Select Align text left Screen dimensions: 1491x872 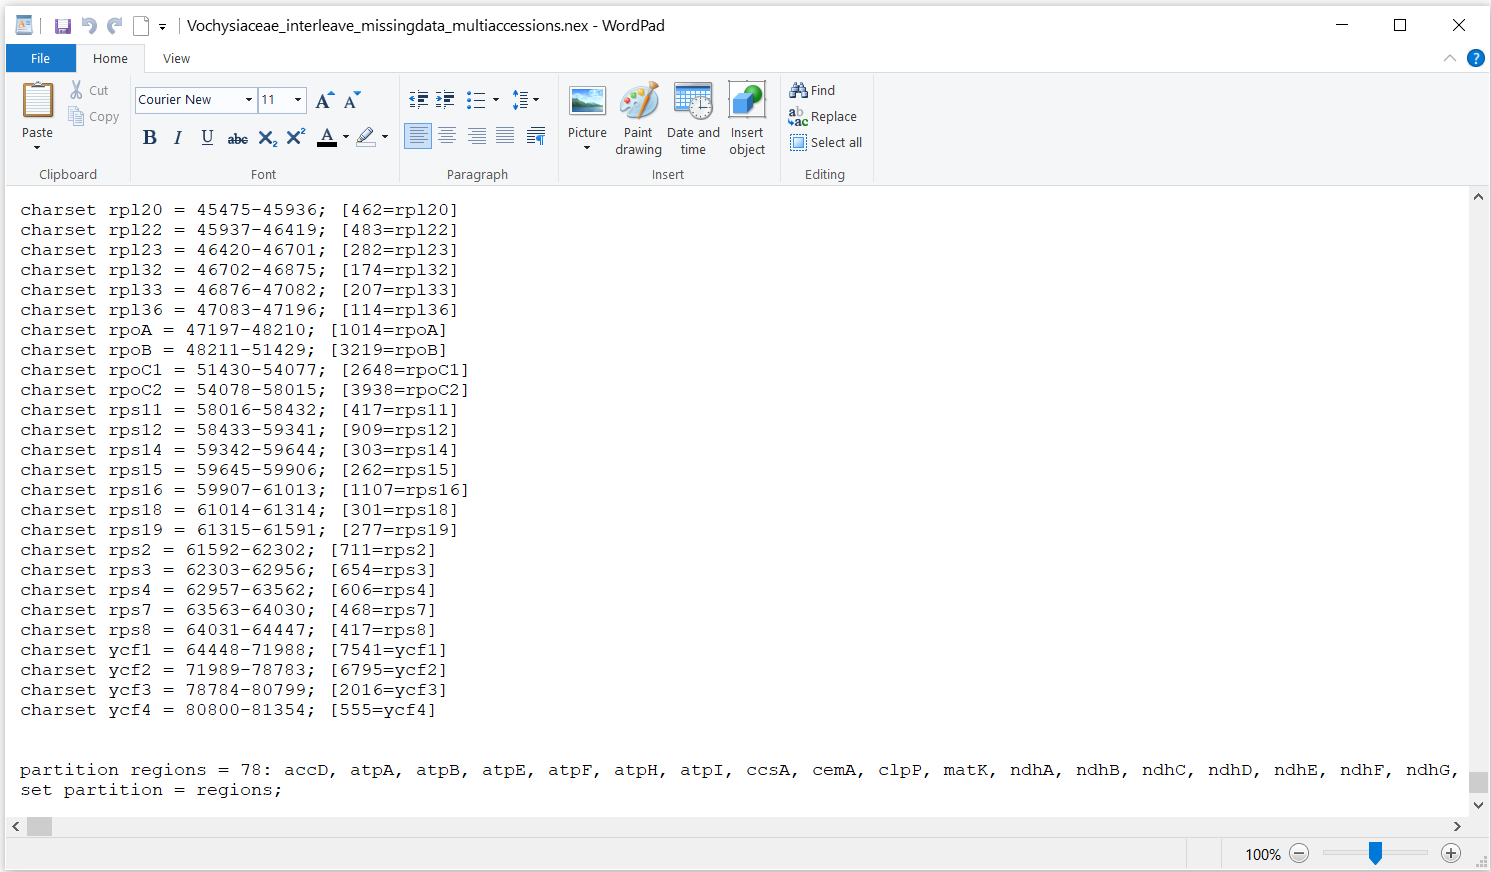418,136
